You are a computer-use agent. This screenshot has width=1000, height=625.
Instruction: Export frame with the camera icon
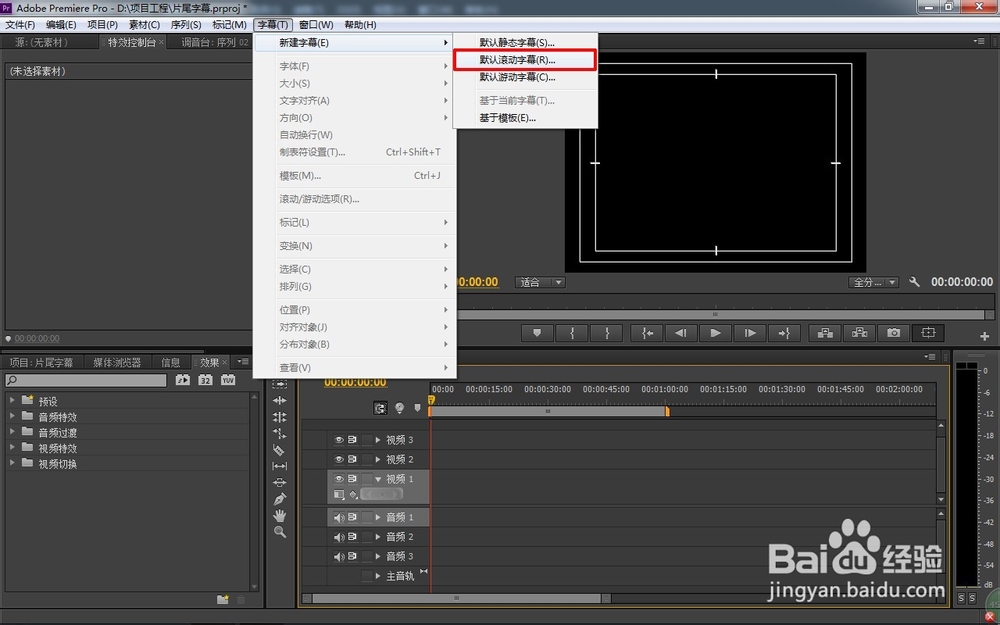coord(893,333)
